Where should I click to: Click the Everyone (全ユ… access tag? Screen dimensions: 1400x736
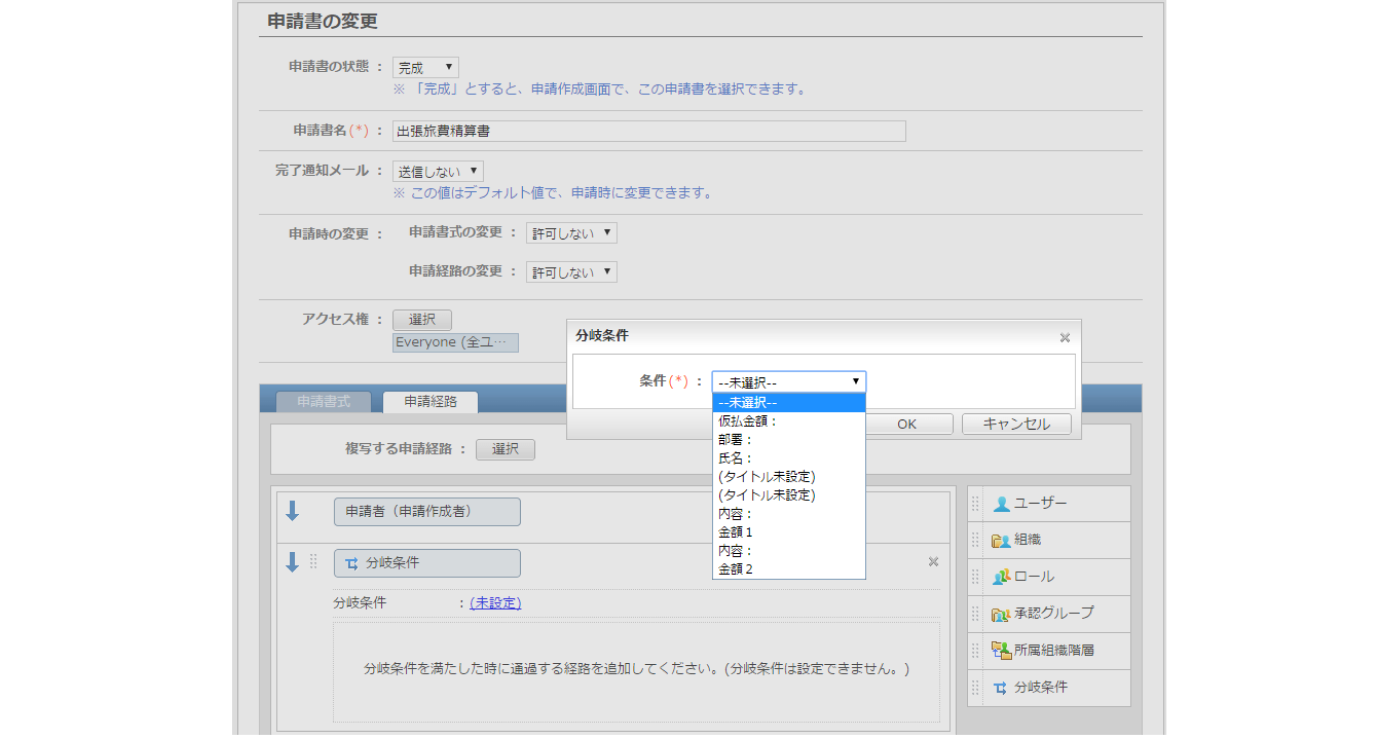(455, 343)
